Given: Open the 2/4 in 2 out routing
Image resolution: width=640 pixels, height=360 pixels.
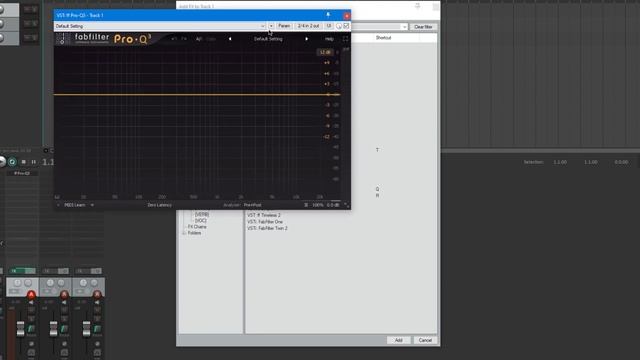Looking at the screenshot, I should coord(309,26).
